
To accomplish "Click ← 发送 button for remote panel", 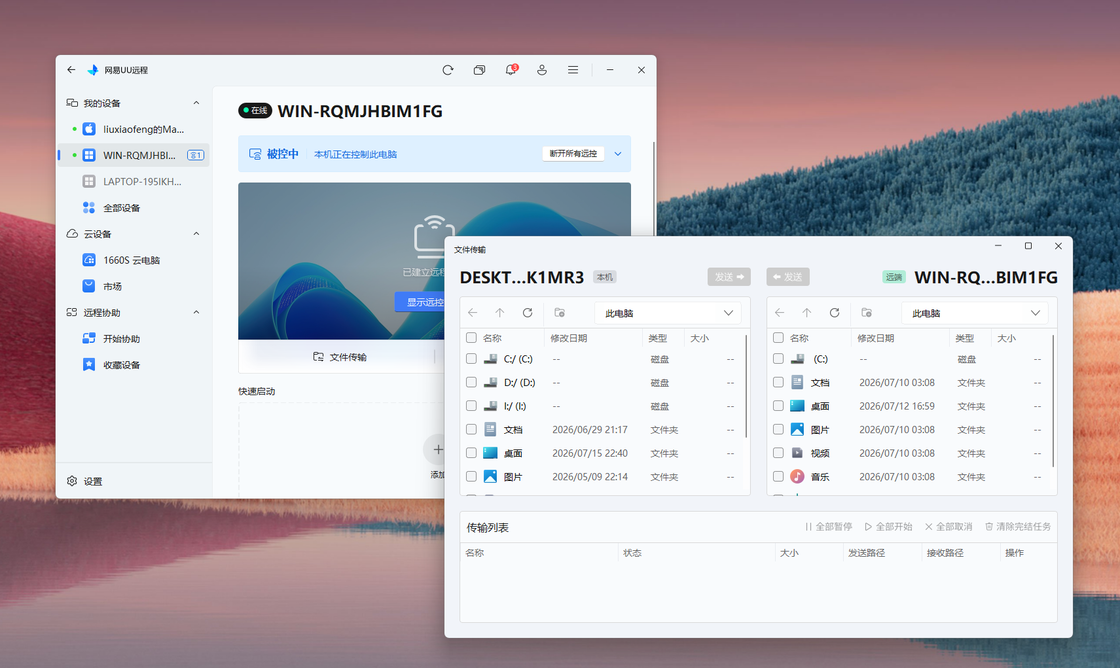I will coord(788,276).
